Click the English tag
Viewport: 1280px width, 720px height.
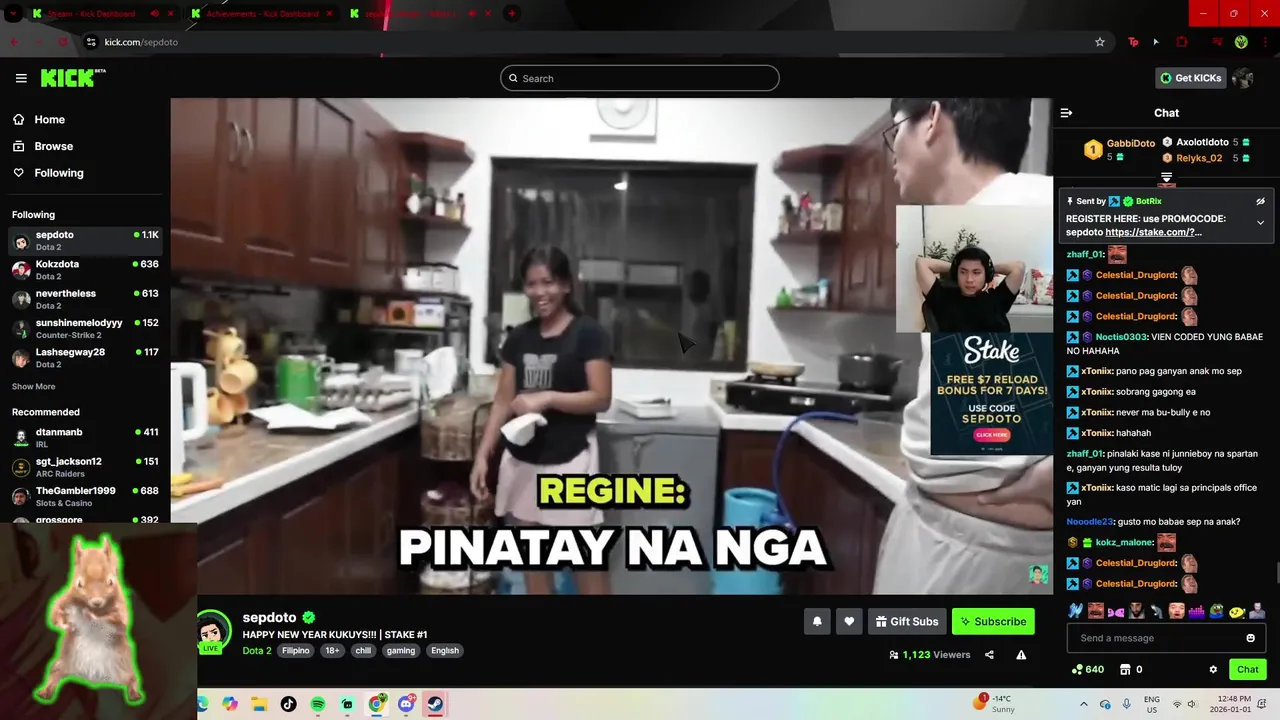tap(445, 650)
